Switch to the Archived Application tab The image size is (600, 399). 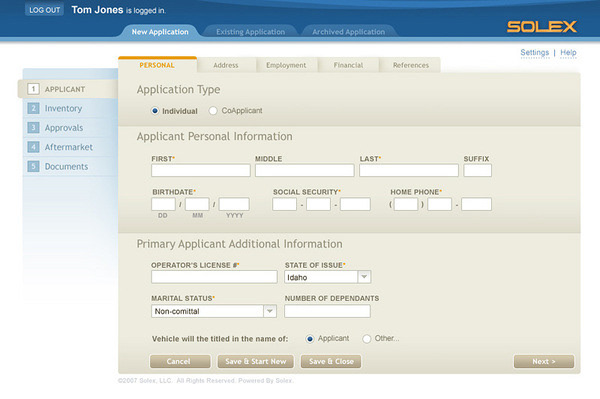[348, 32]
